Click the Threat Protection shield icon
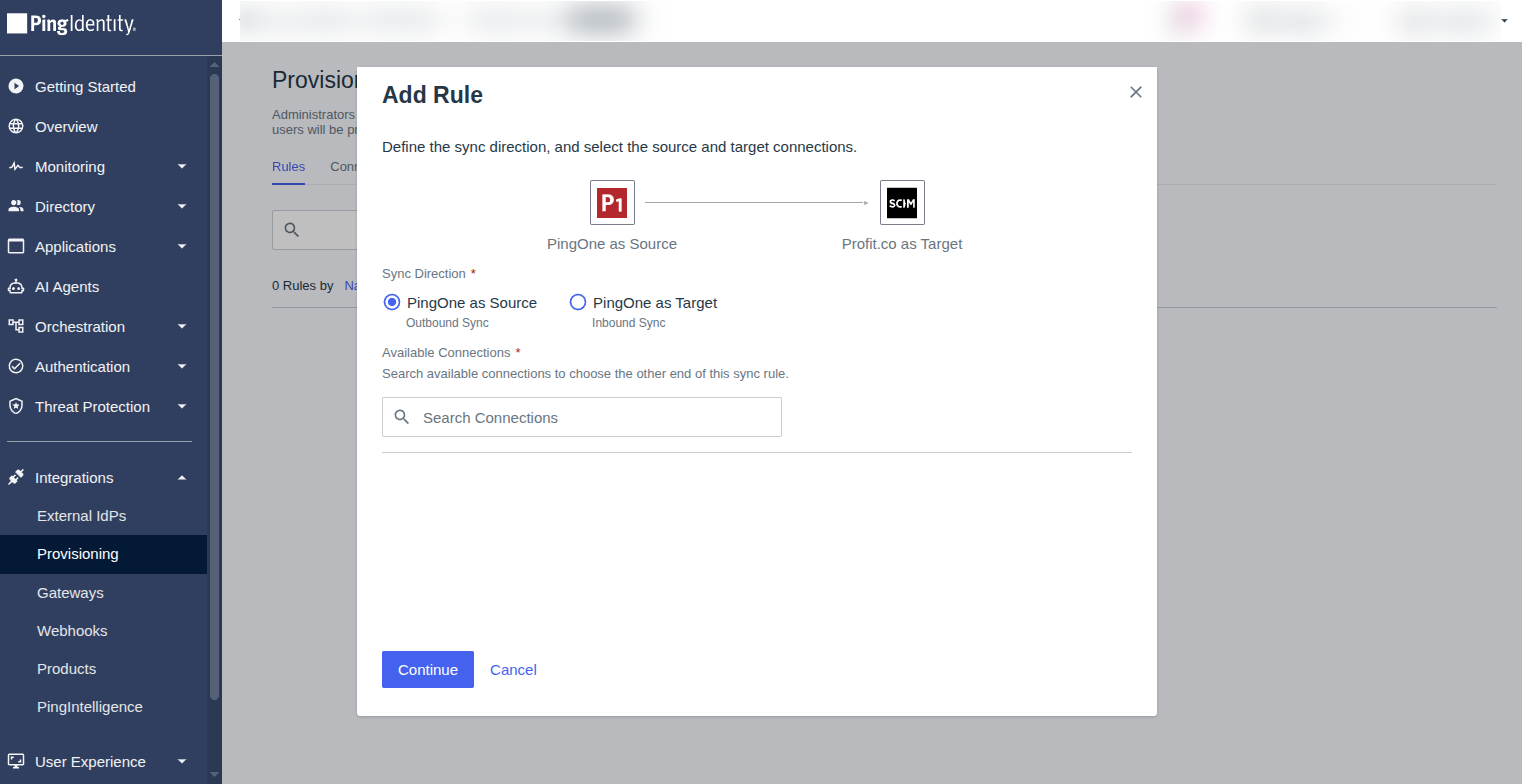Image resolution: width=1522 pixels, height=784 pixels. (16, 407)
